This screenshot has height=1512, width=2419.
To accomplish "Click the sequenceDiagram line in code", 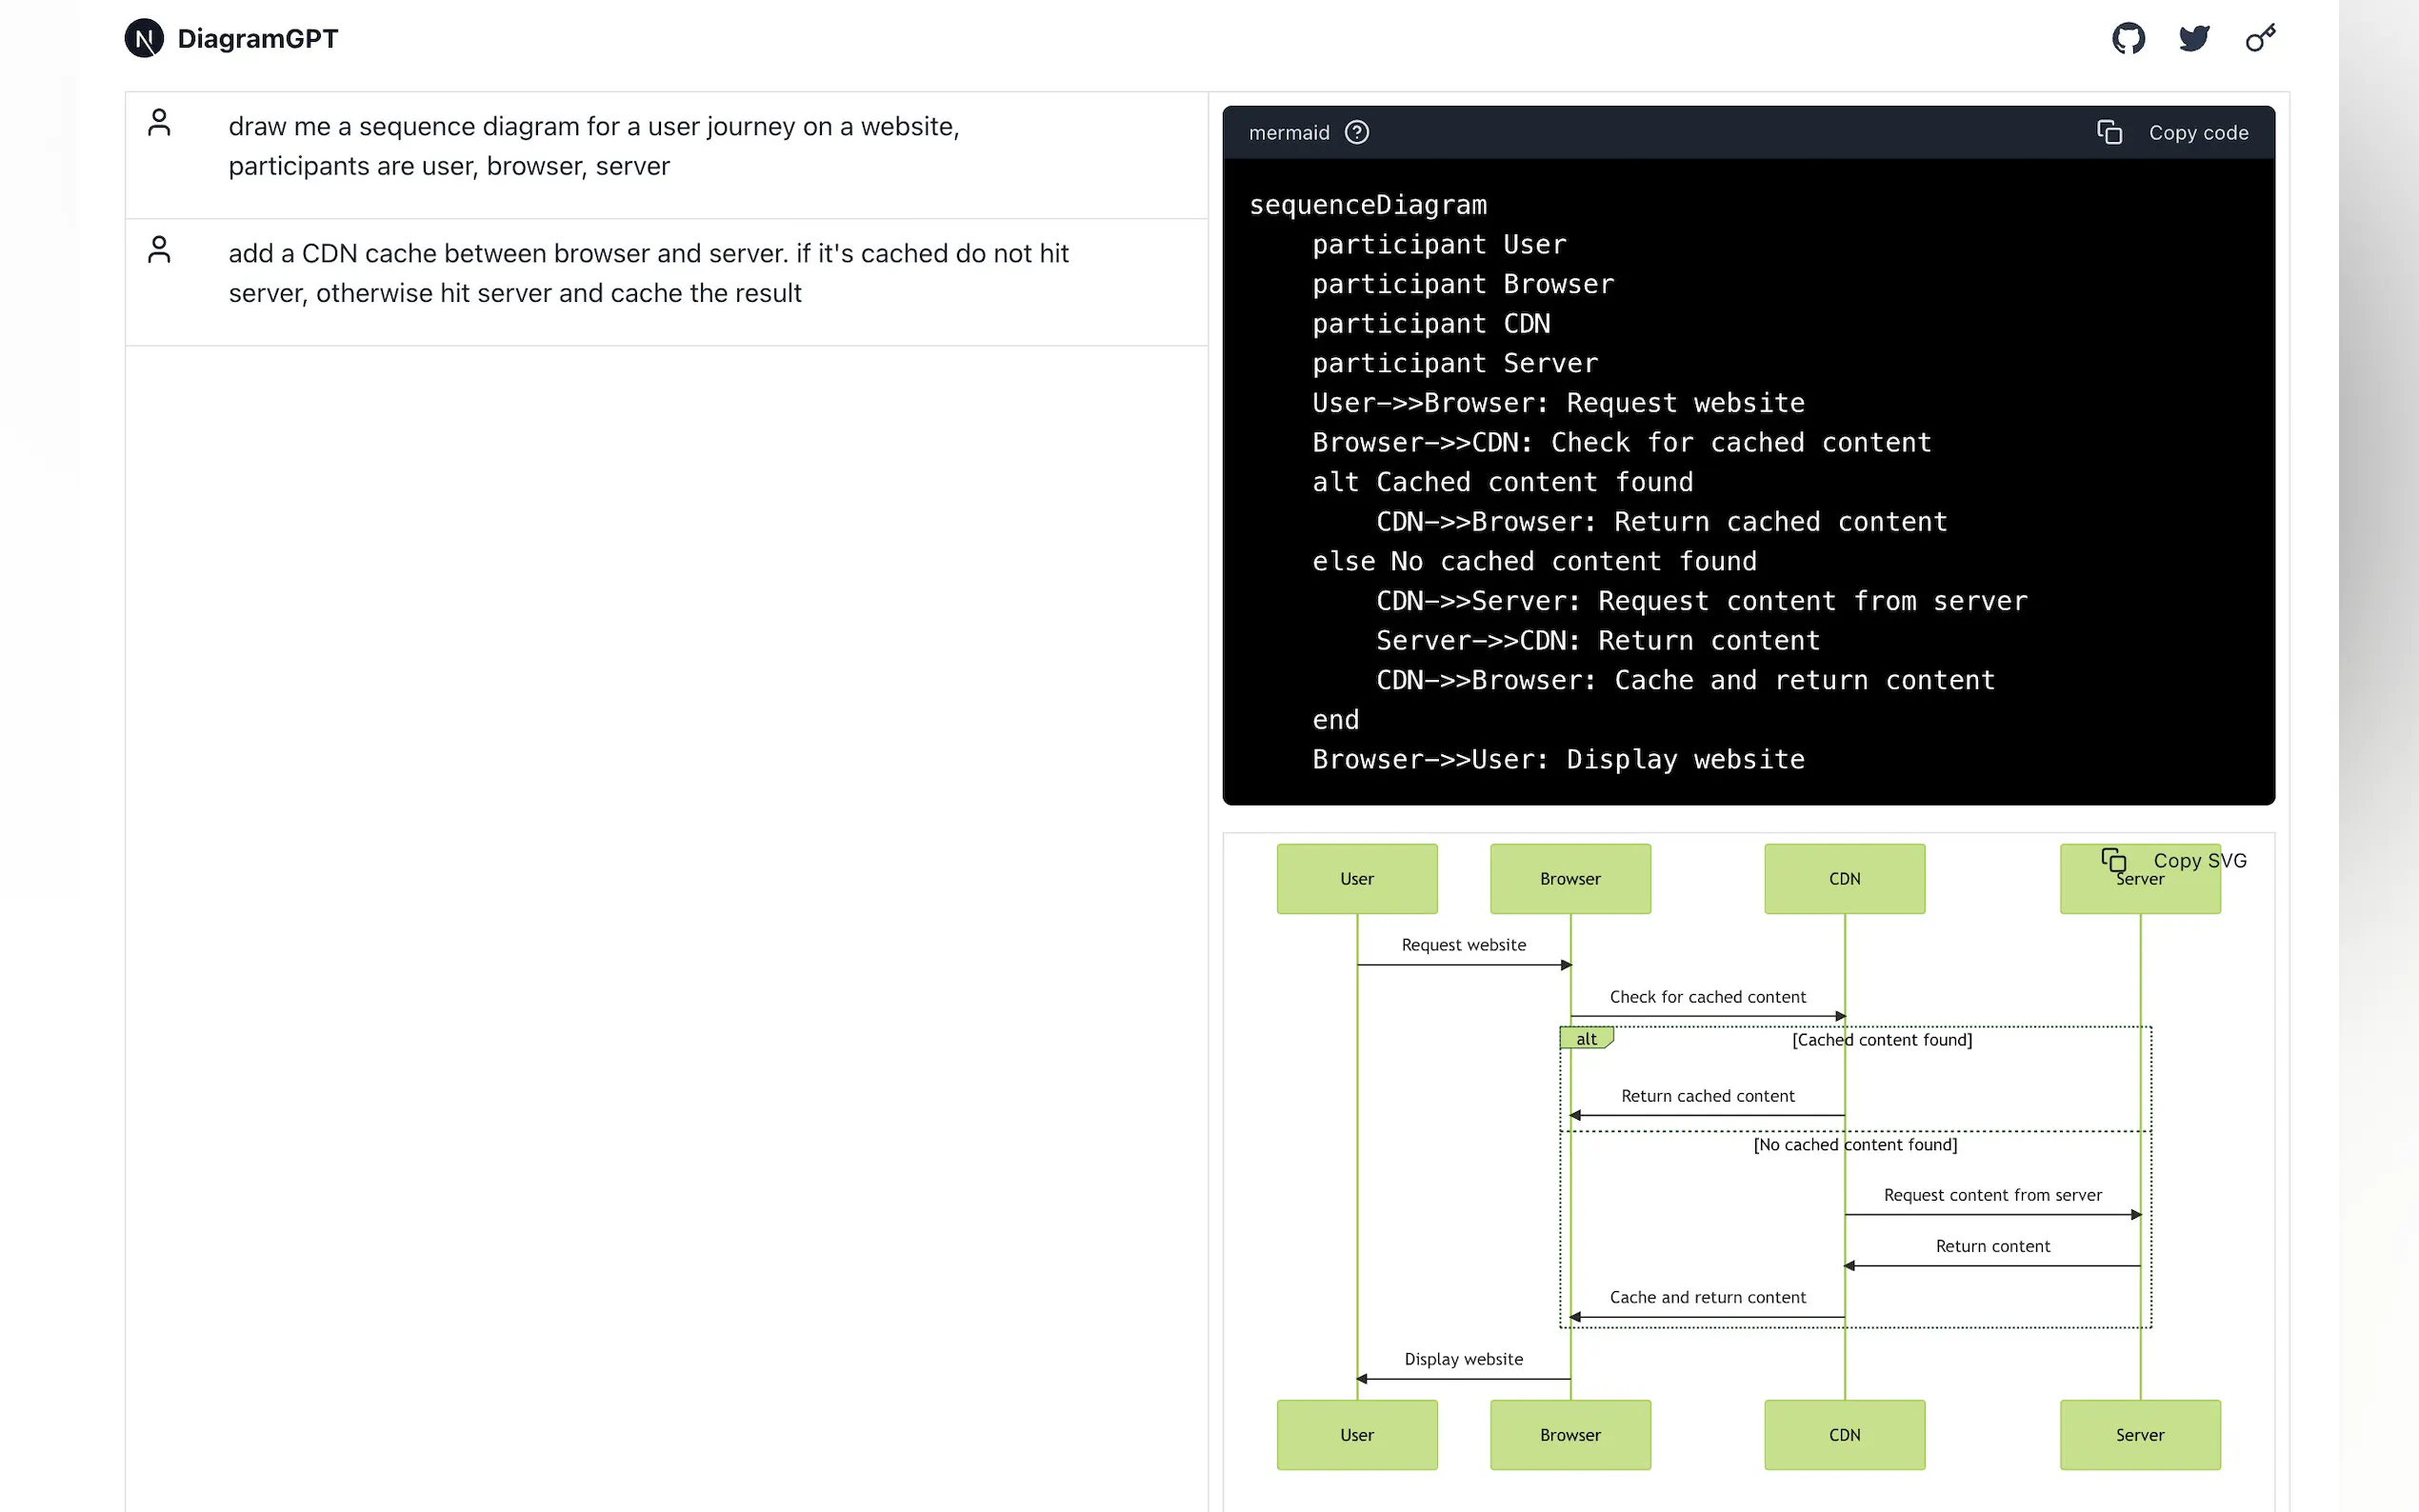I will click(x=1367, y=205).
